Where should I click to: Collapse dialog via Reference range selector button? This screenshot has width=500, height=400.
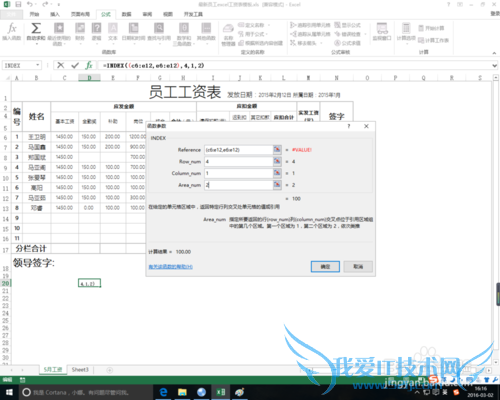pyautogui.click(x=277, y=150)
